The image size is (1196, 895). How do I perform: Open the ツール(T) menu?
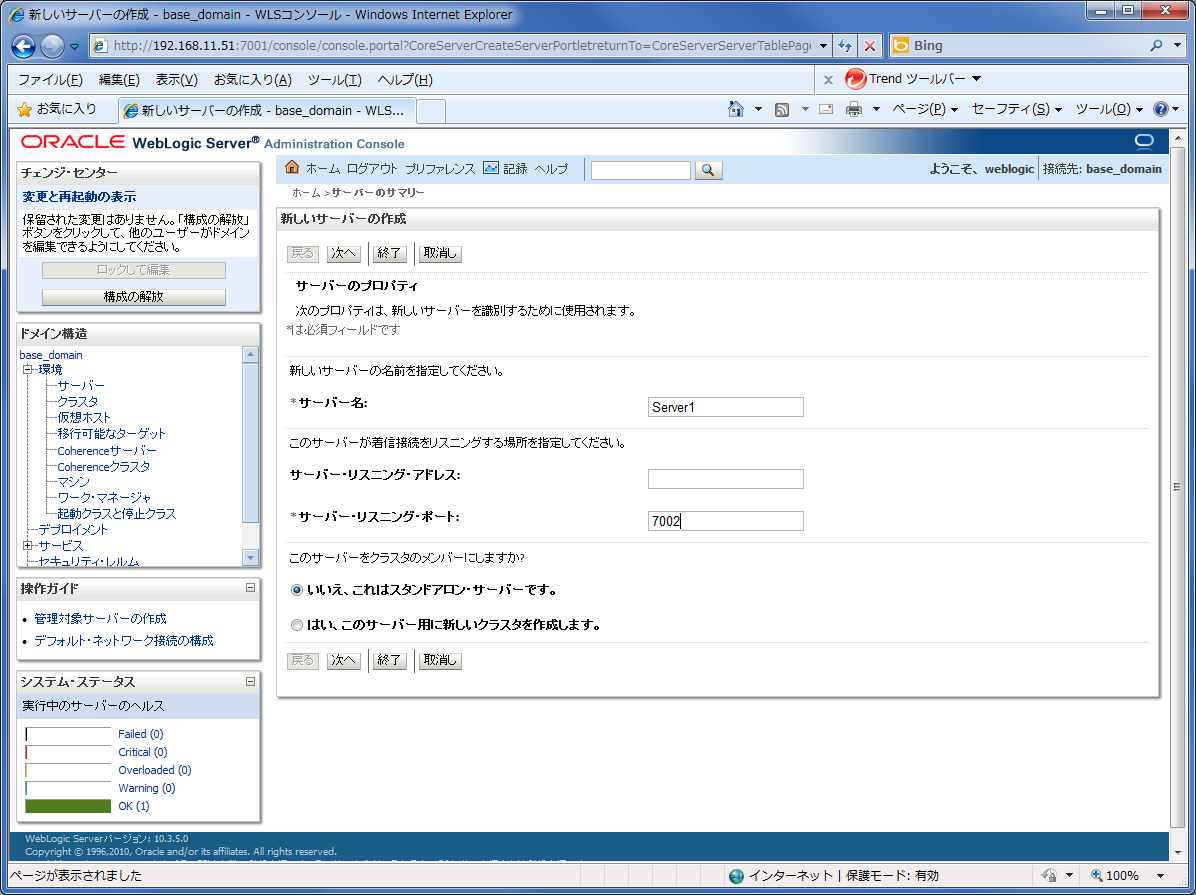334,79
